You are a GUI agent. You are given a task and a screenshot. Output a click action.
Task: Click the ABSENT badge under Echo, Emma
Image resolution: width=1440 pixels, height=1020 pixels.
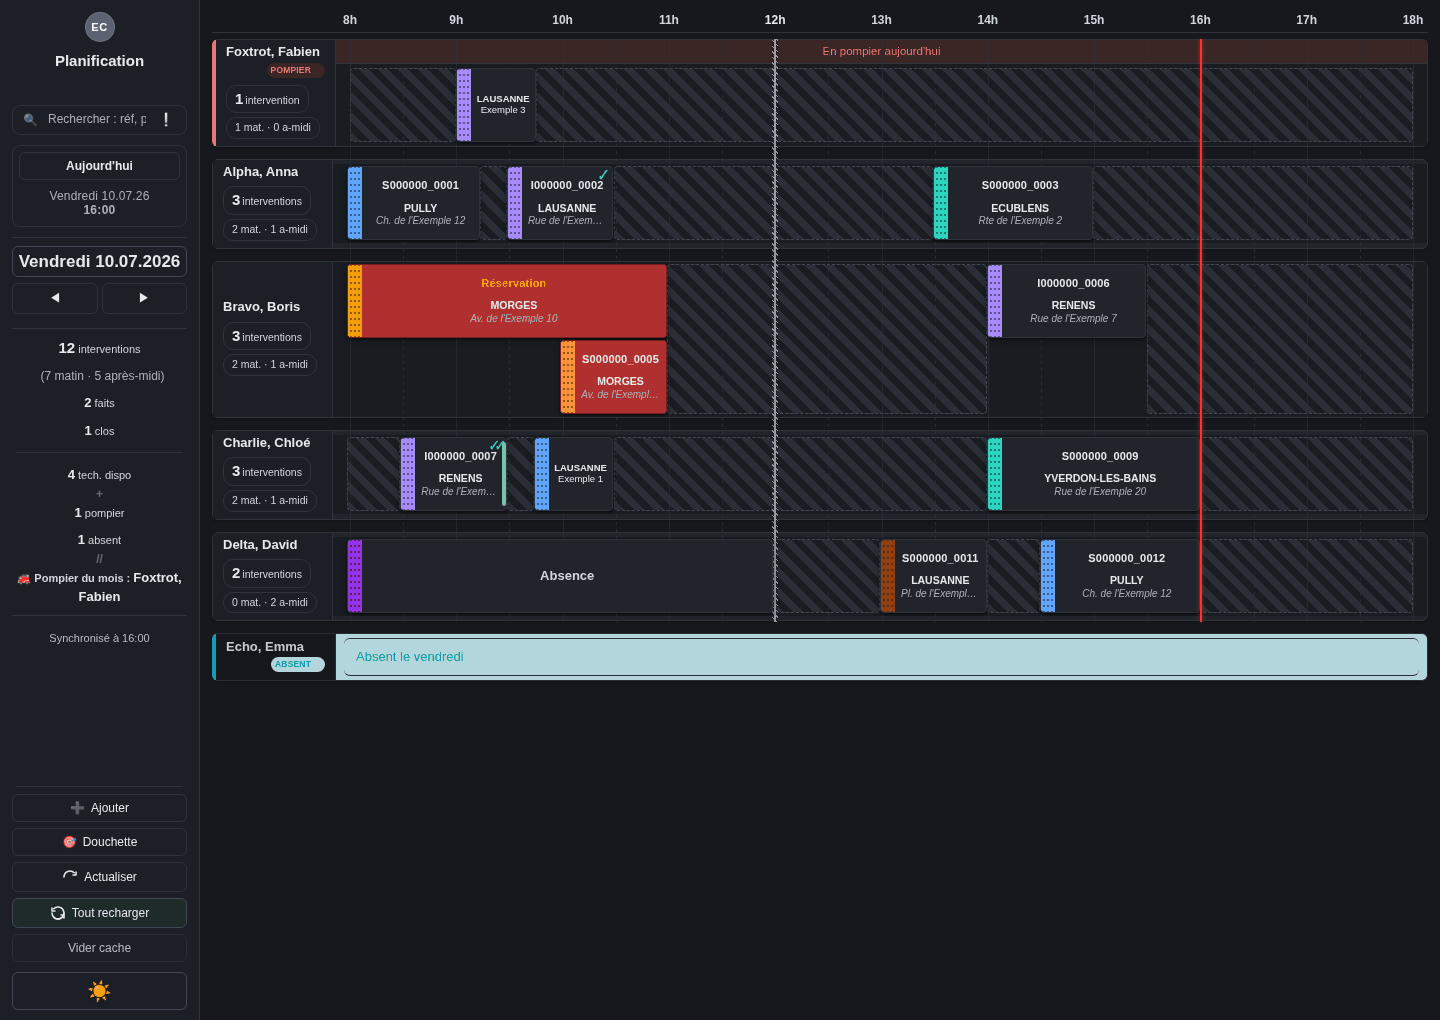[x=297, y=664]
